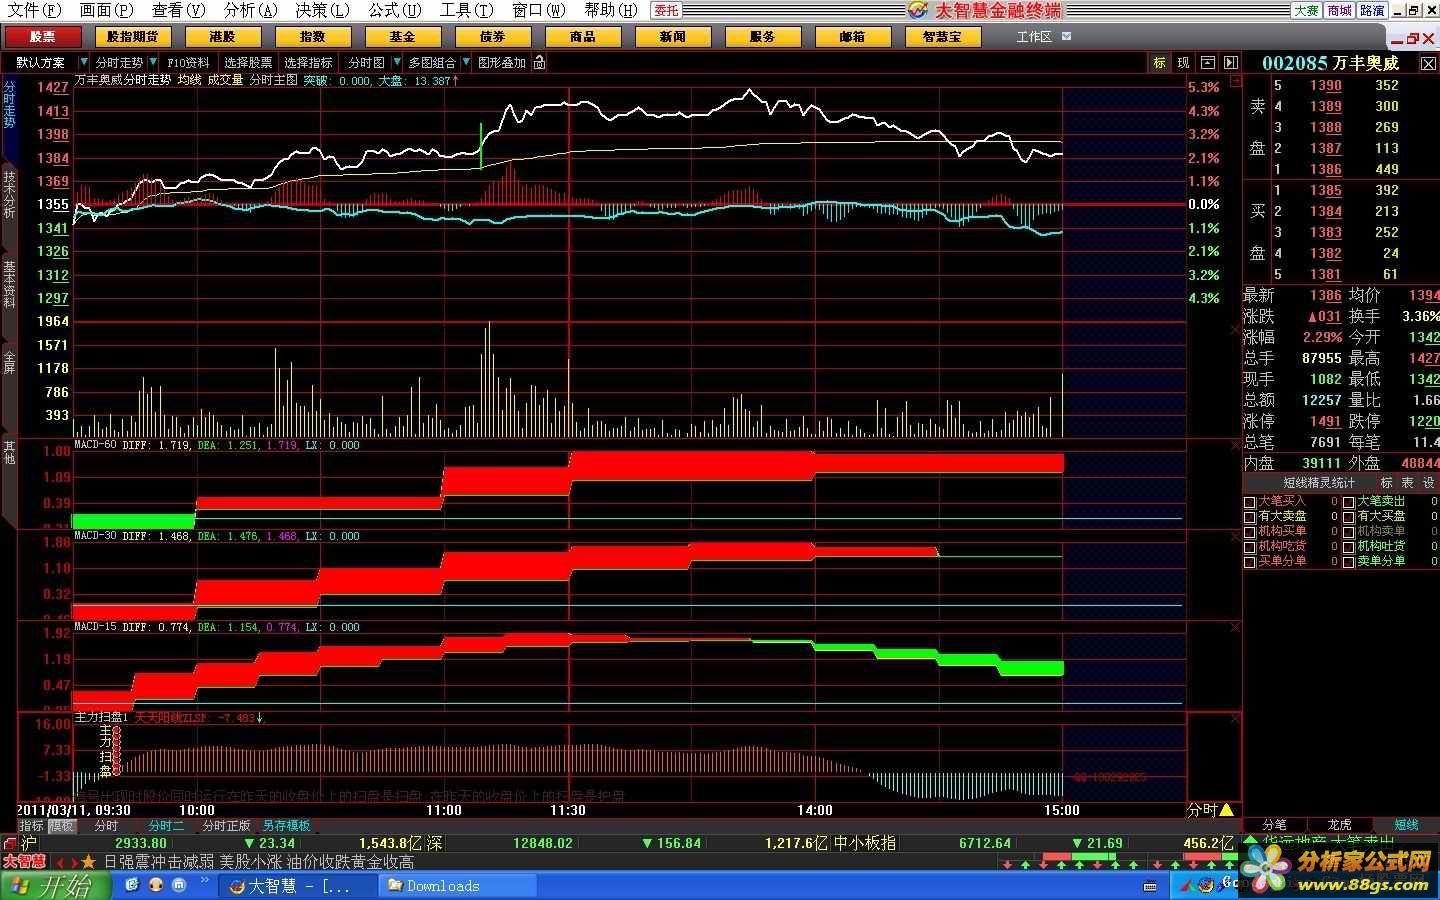Viewport: 1440px width, 900px height.
Task: Click the 委托 order entry icon in title bar
Action: 666,10
